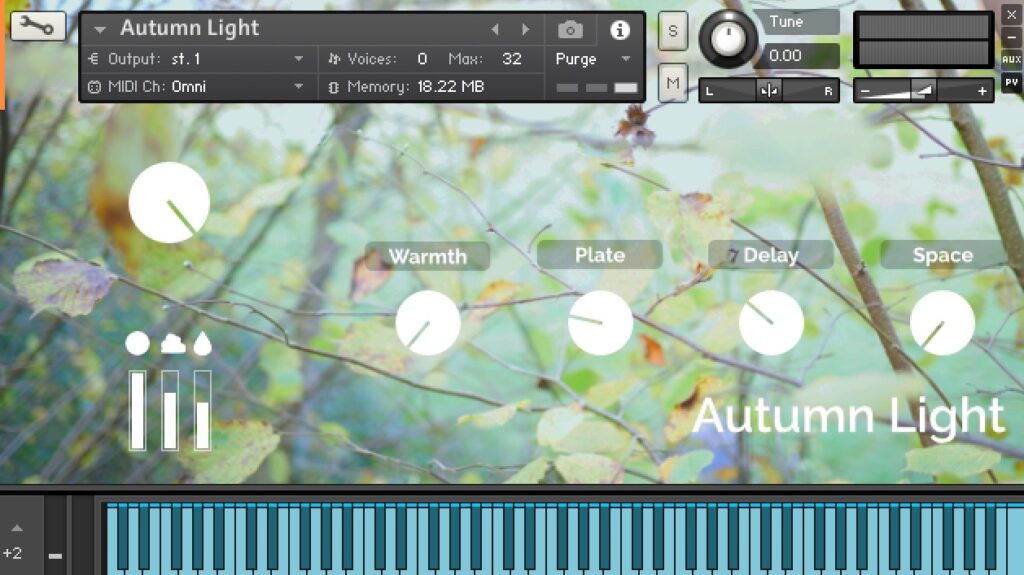The width and height of the screenshot is (1024, 575).
Task: Click the Plate knob
Action: 600,323
